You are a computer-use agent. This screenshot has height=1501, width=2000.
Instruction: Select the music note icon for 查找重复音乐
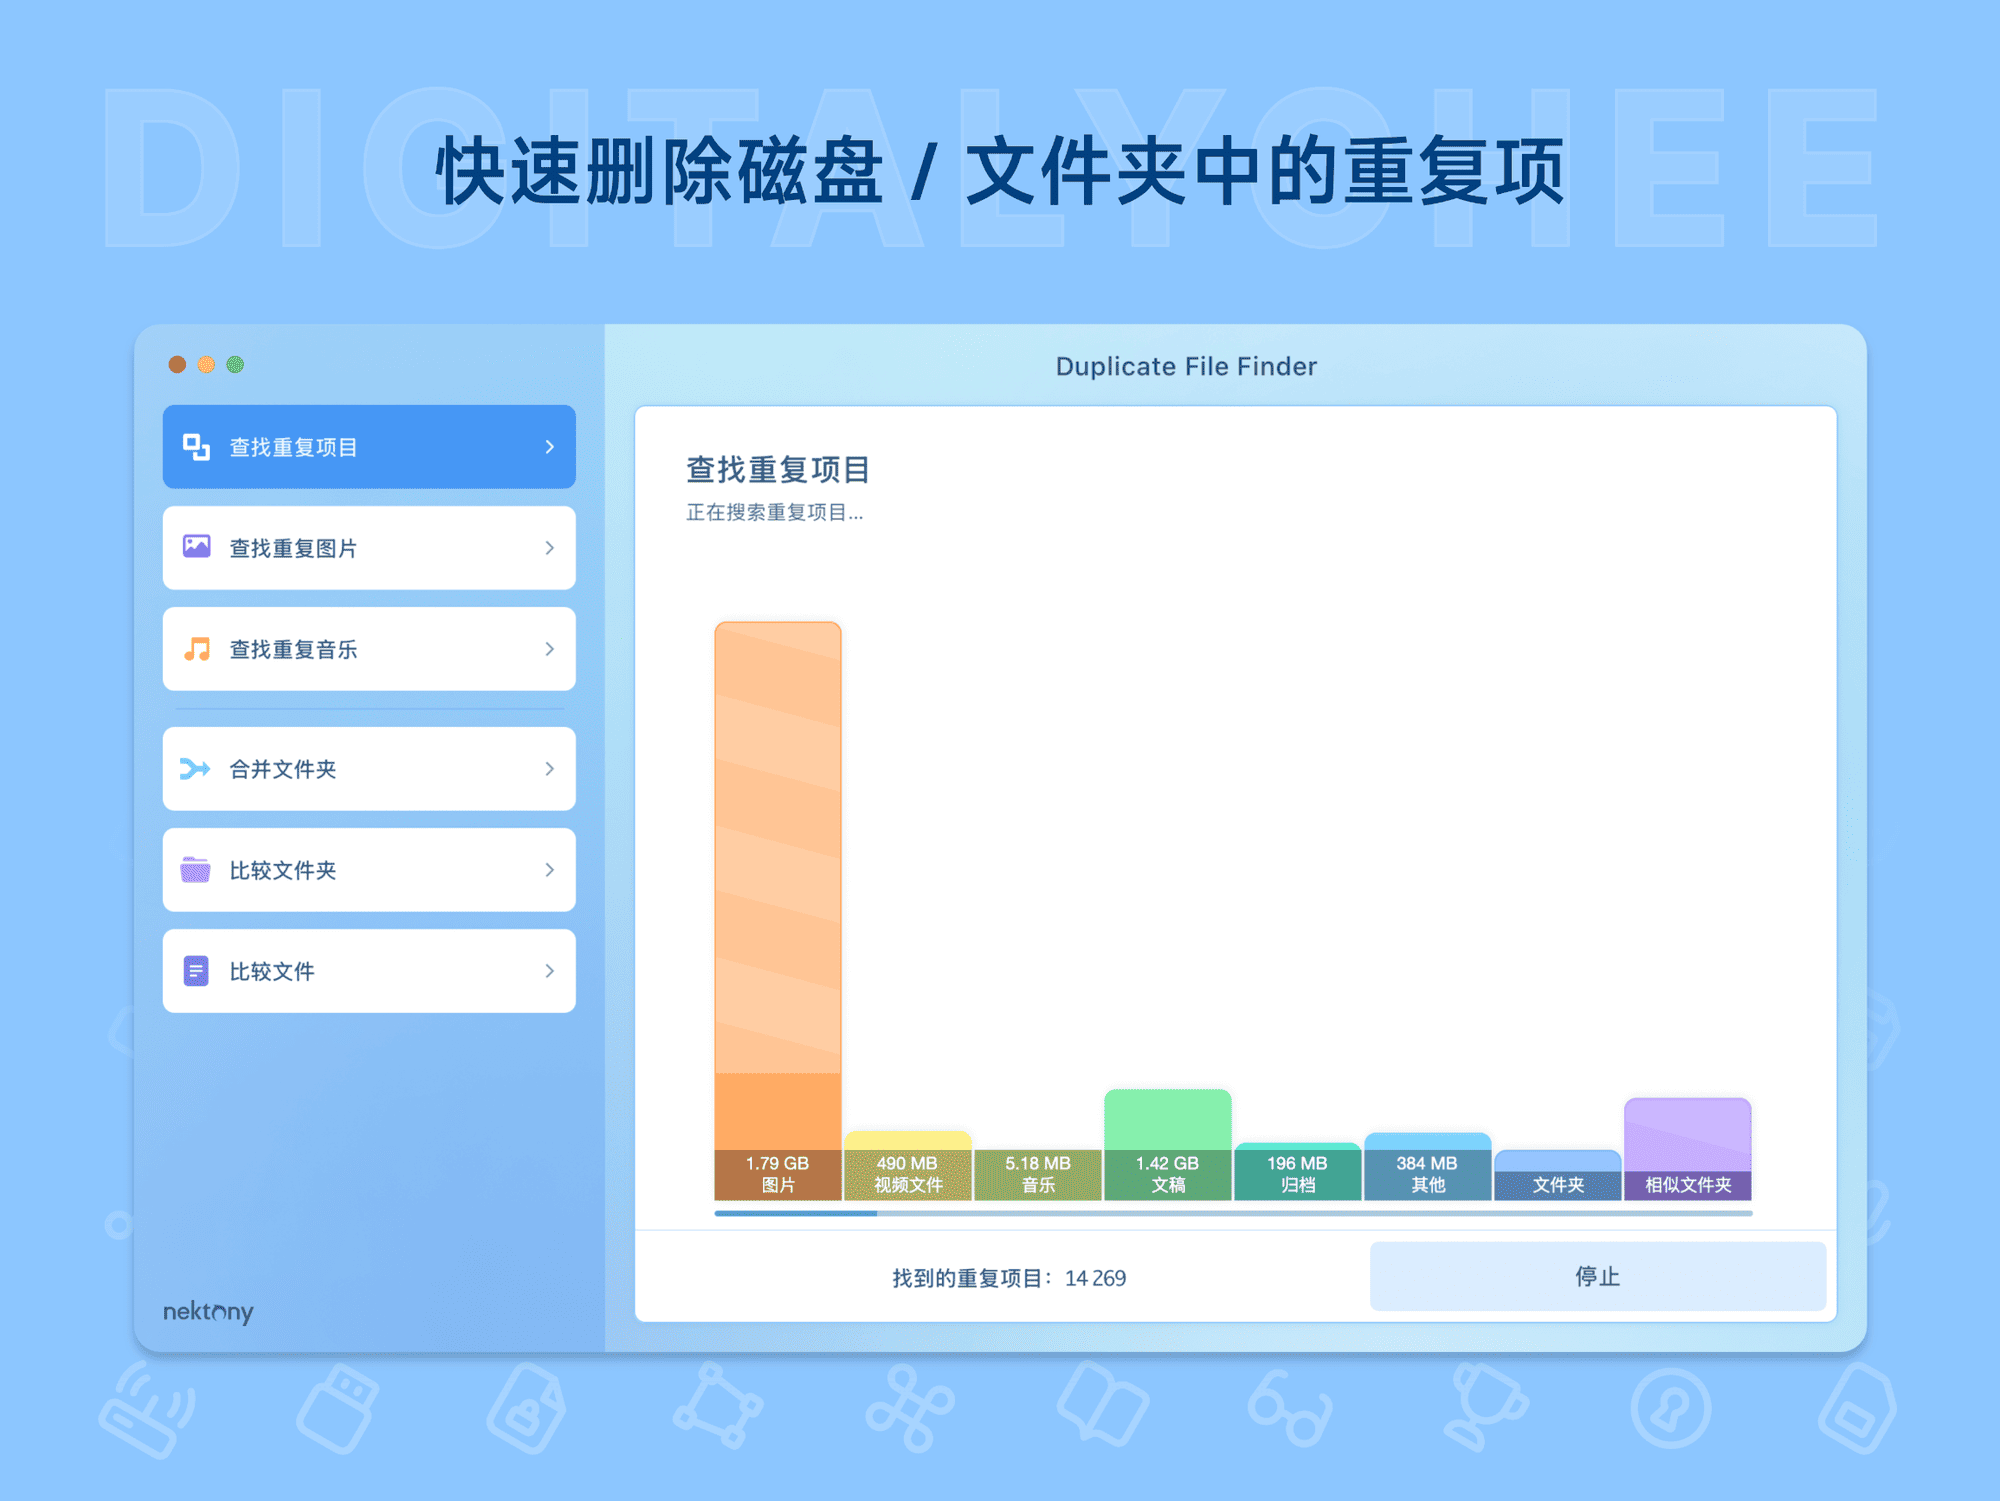(x=196, y=649)
